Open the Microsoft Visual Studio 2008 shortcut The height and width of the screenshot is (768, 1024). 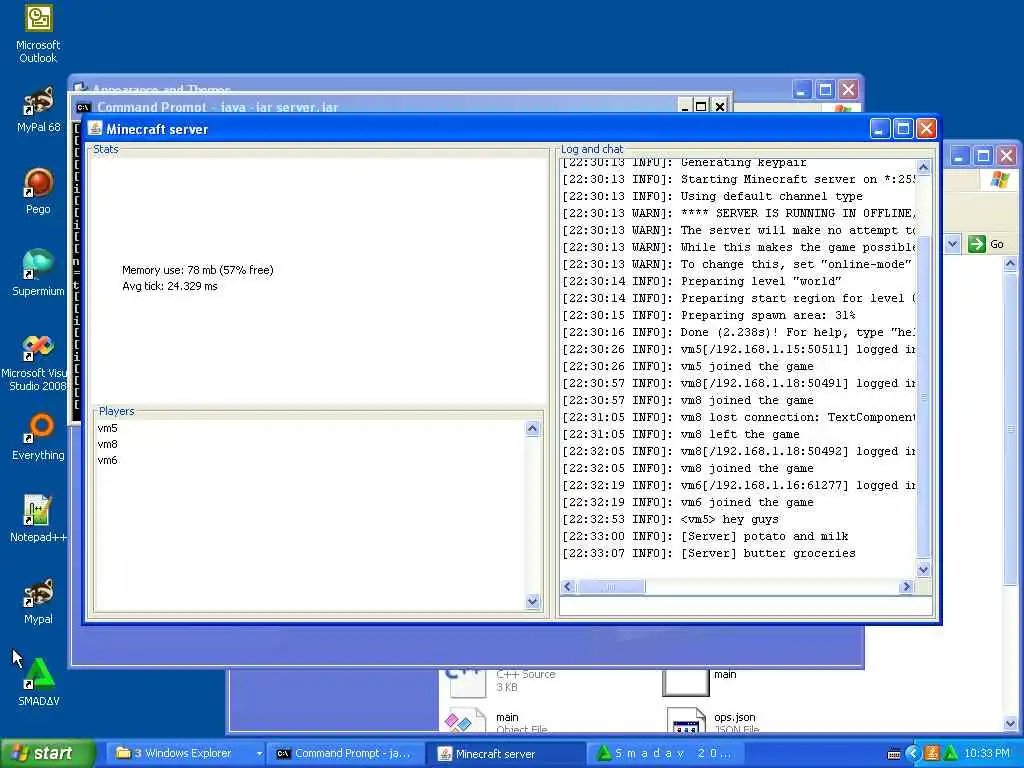point(35,362)
